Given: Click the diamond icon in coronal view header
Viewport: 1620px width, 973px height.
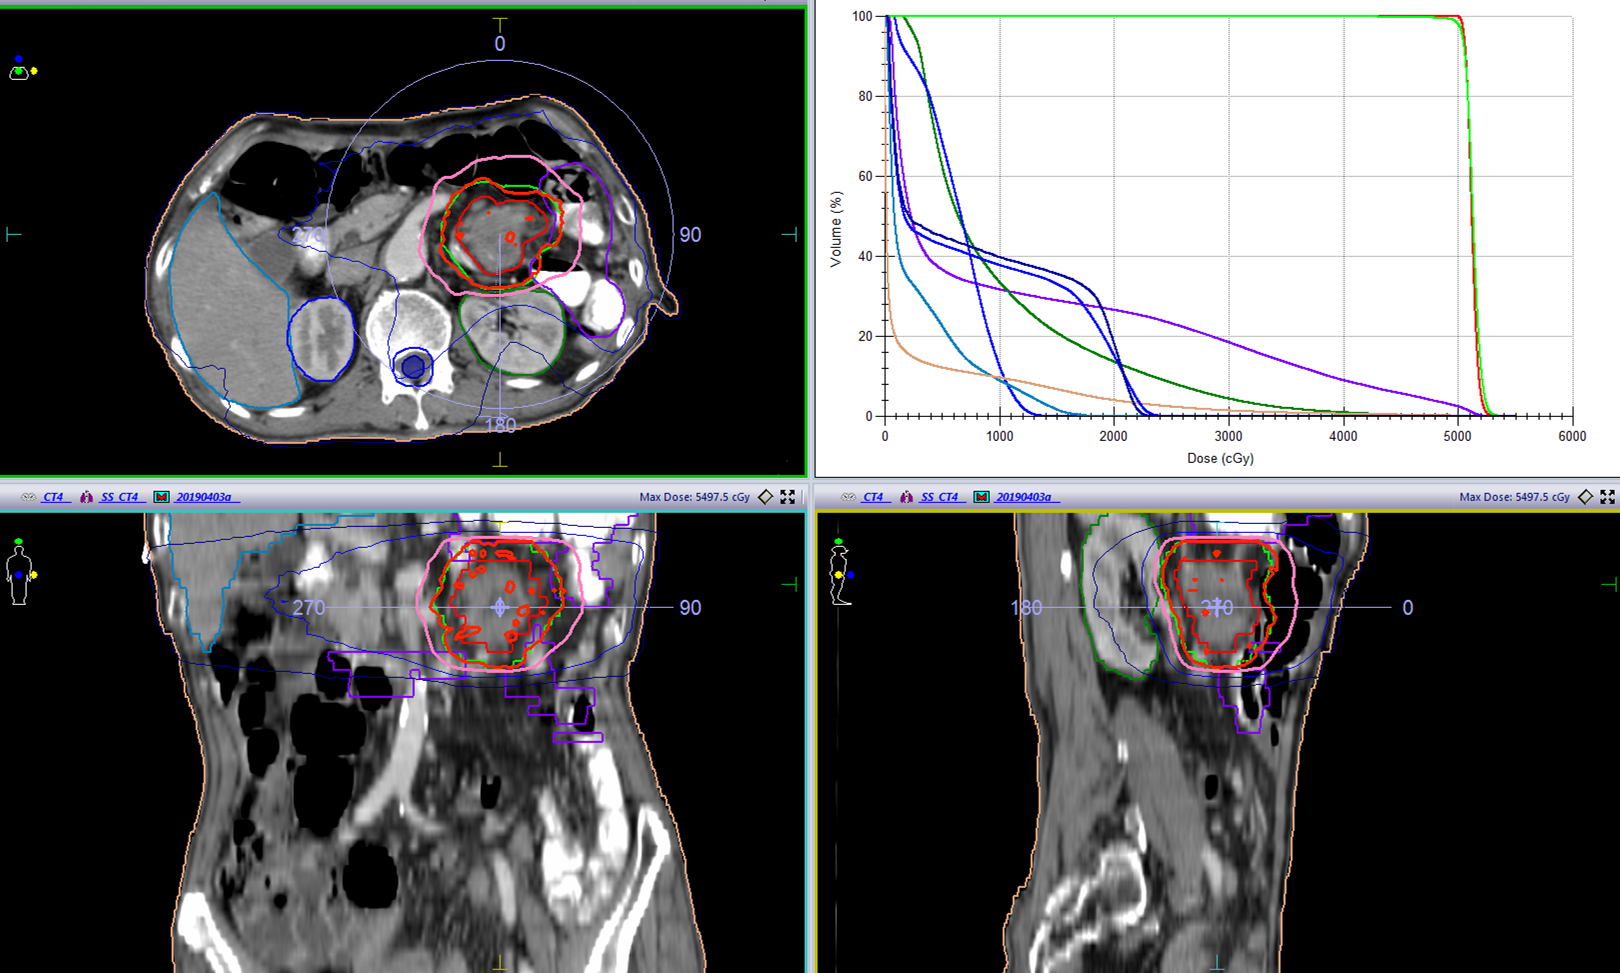Looking at the screenshot, I should [x=765, y=497].
